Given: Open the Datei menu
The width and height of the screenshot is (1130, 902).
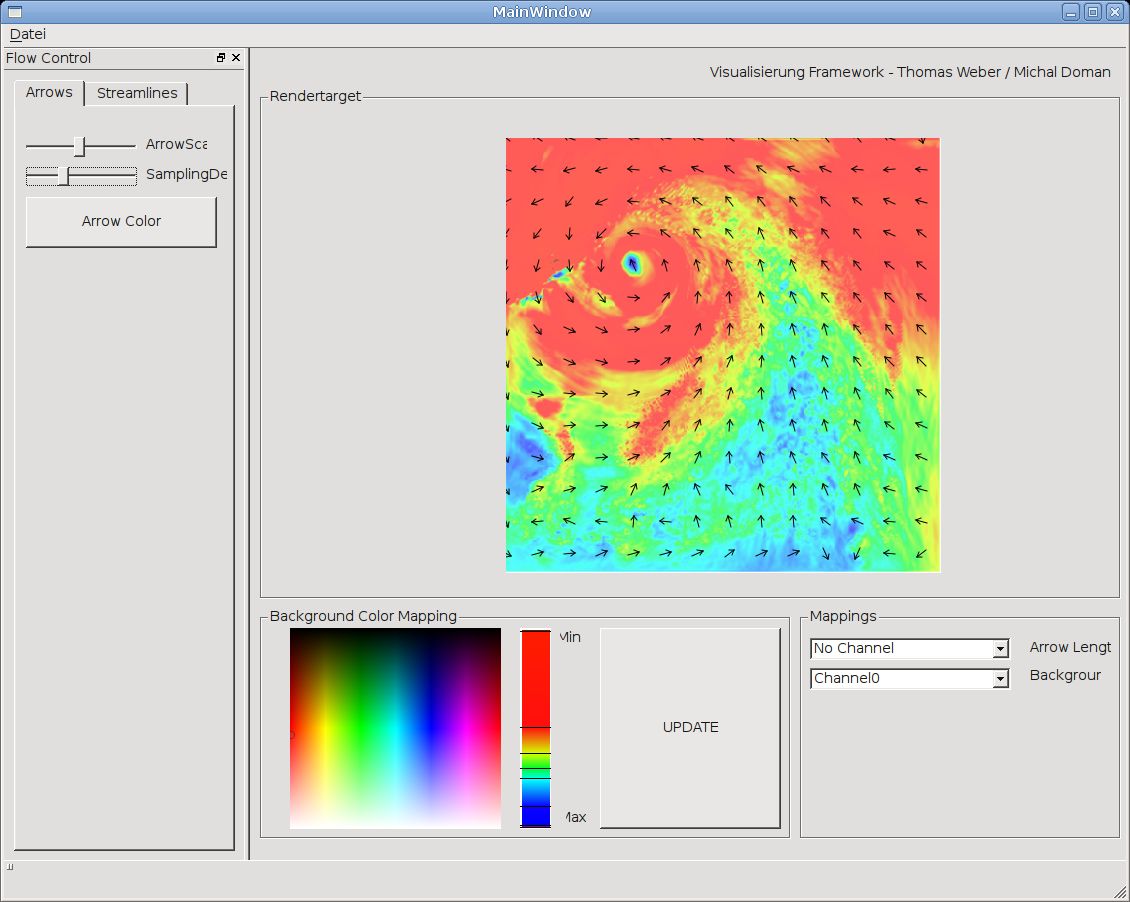Looking at the screenshot, I should (x=27, y=33).
